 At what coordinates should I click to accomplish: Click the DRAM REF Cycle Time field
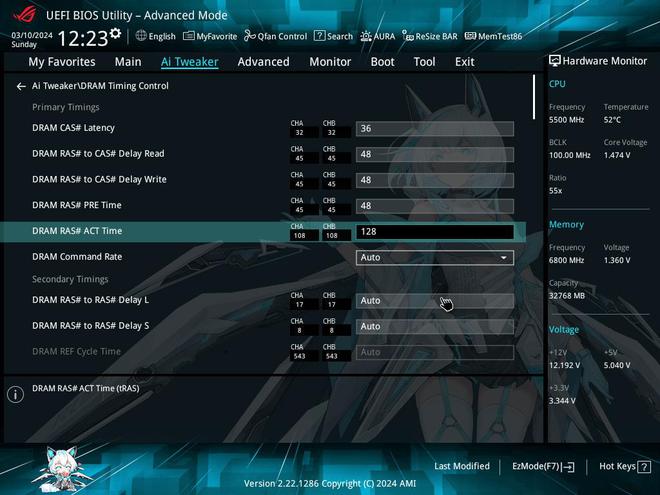click(435, 352)
